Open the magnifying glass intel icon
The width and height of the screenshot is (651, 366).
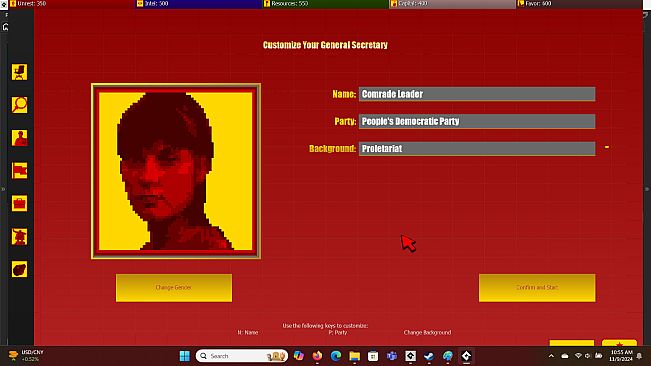pyautogui.click(x=20, y=105)
